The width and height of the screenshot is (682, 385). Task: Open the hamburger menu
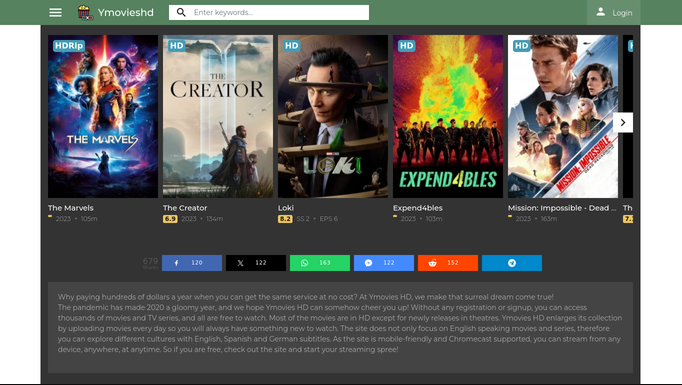[x=55, y=13]
